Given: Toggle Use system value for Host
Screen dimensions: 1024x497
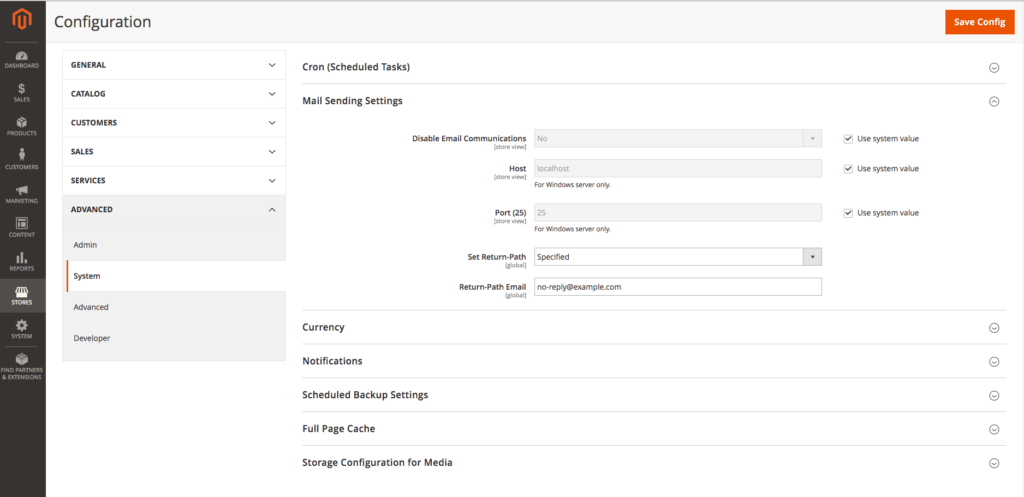Looking at the screenshot, I should (x=848, y=168).
